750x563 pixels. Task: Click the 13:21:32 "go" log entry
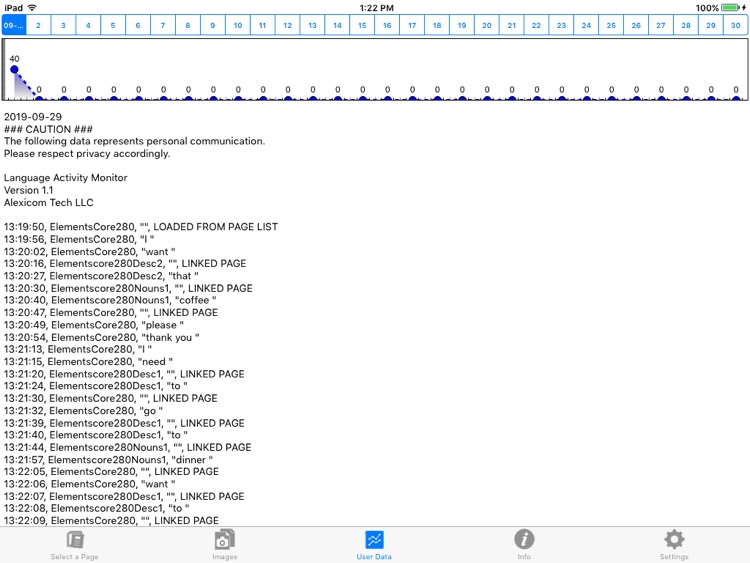point(84,411)
